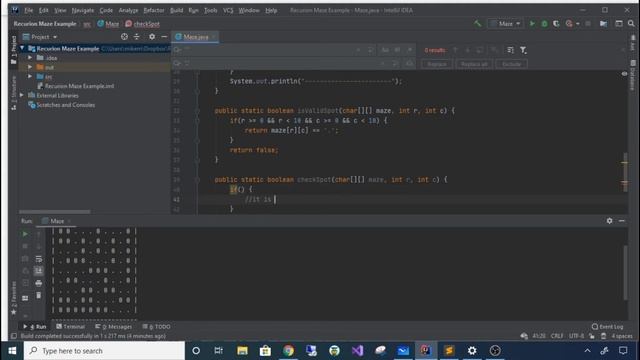Open the TODO tool window tab
640x360 pixels.
(x=157, y=327)
